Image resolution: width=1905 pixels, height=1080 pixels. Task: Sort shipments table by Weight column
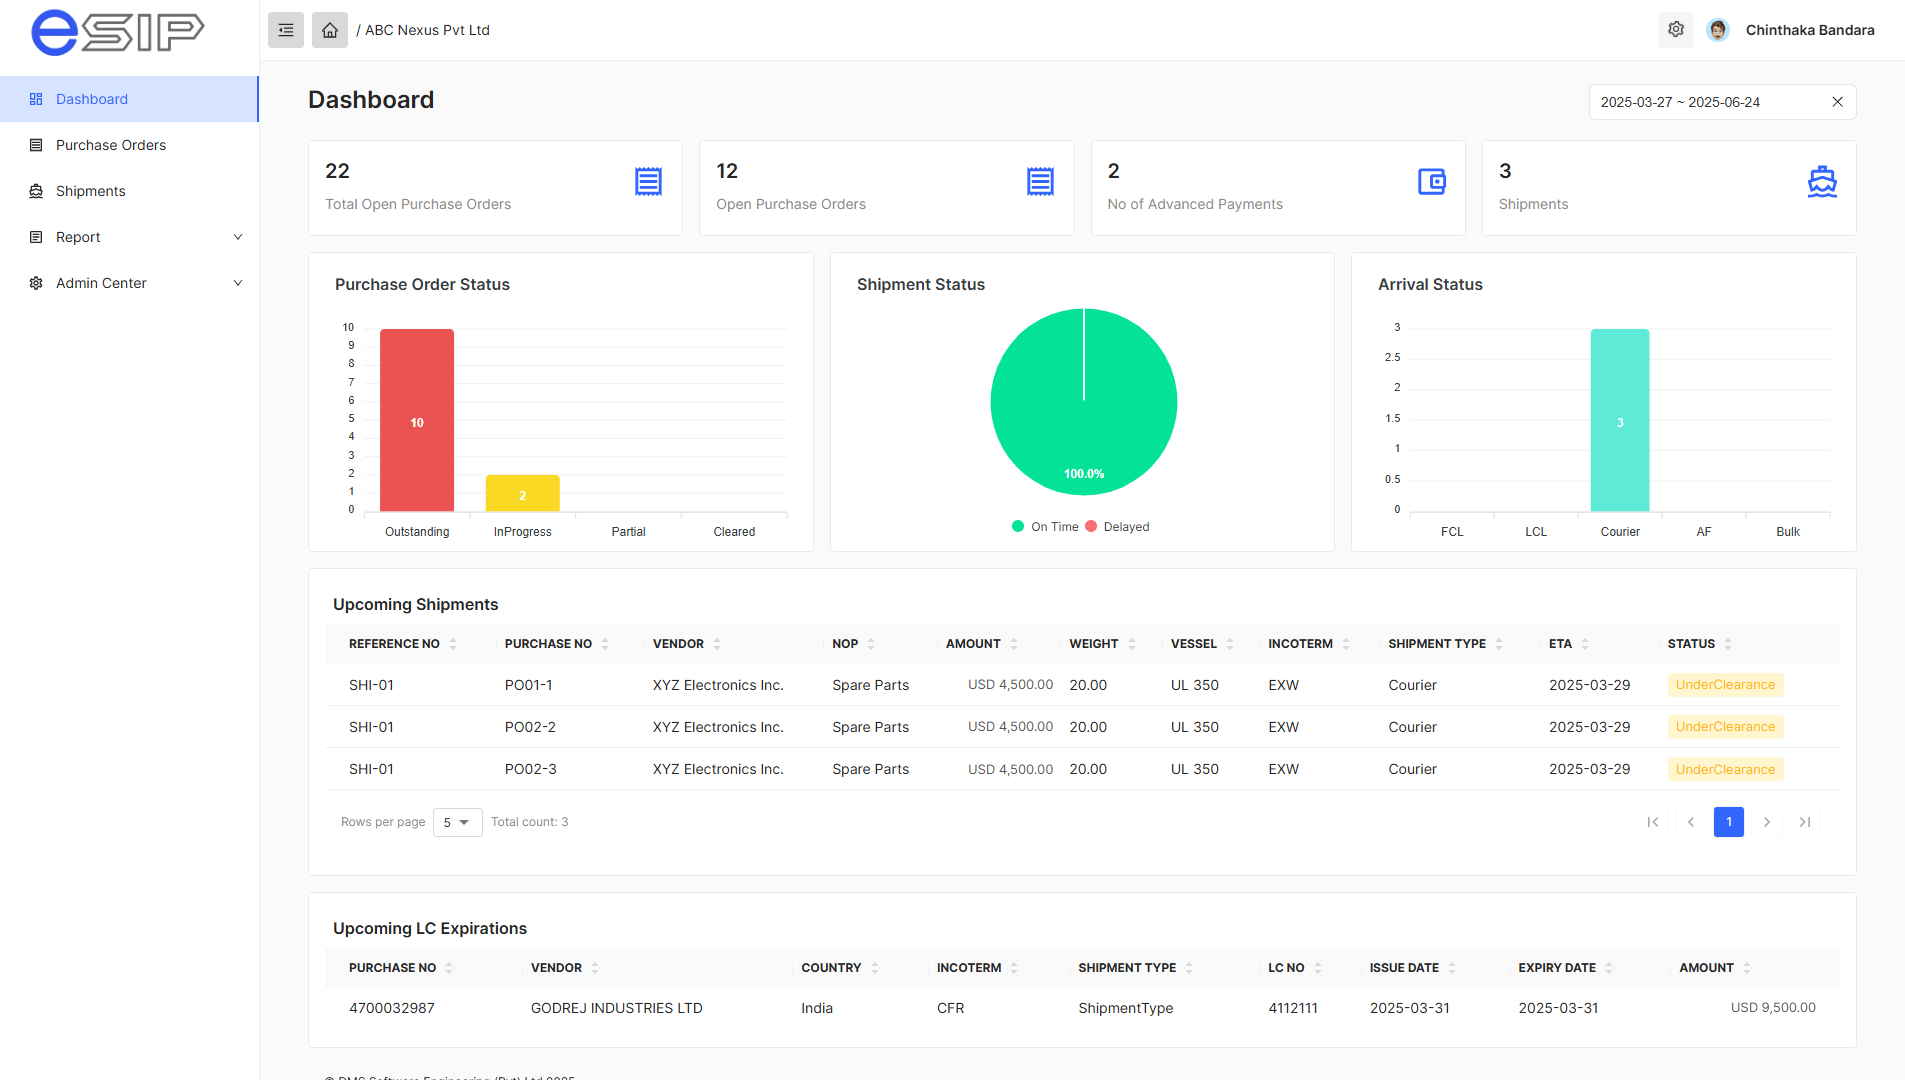tap(1132, 644)
